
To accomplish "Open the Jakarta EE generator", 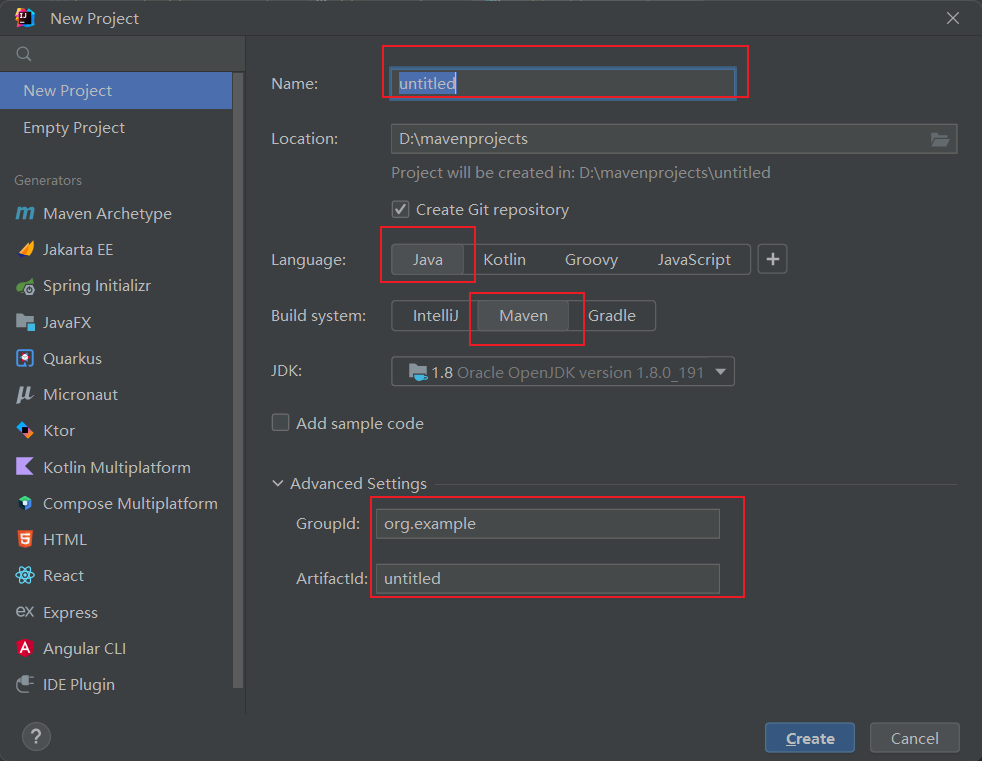I will pos(78,249).
